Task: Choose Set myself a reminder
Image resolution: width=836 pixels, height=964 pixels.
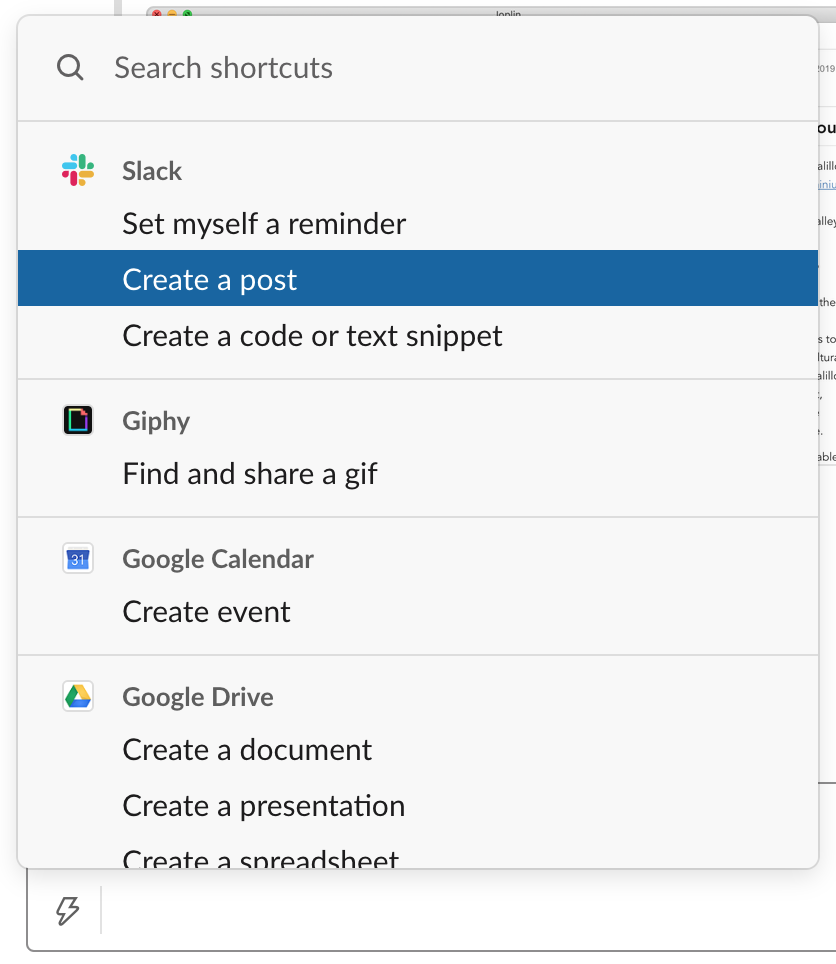Action: tap(264, 223)
